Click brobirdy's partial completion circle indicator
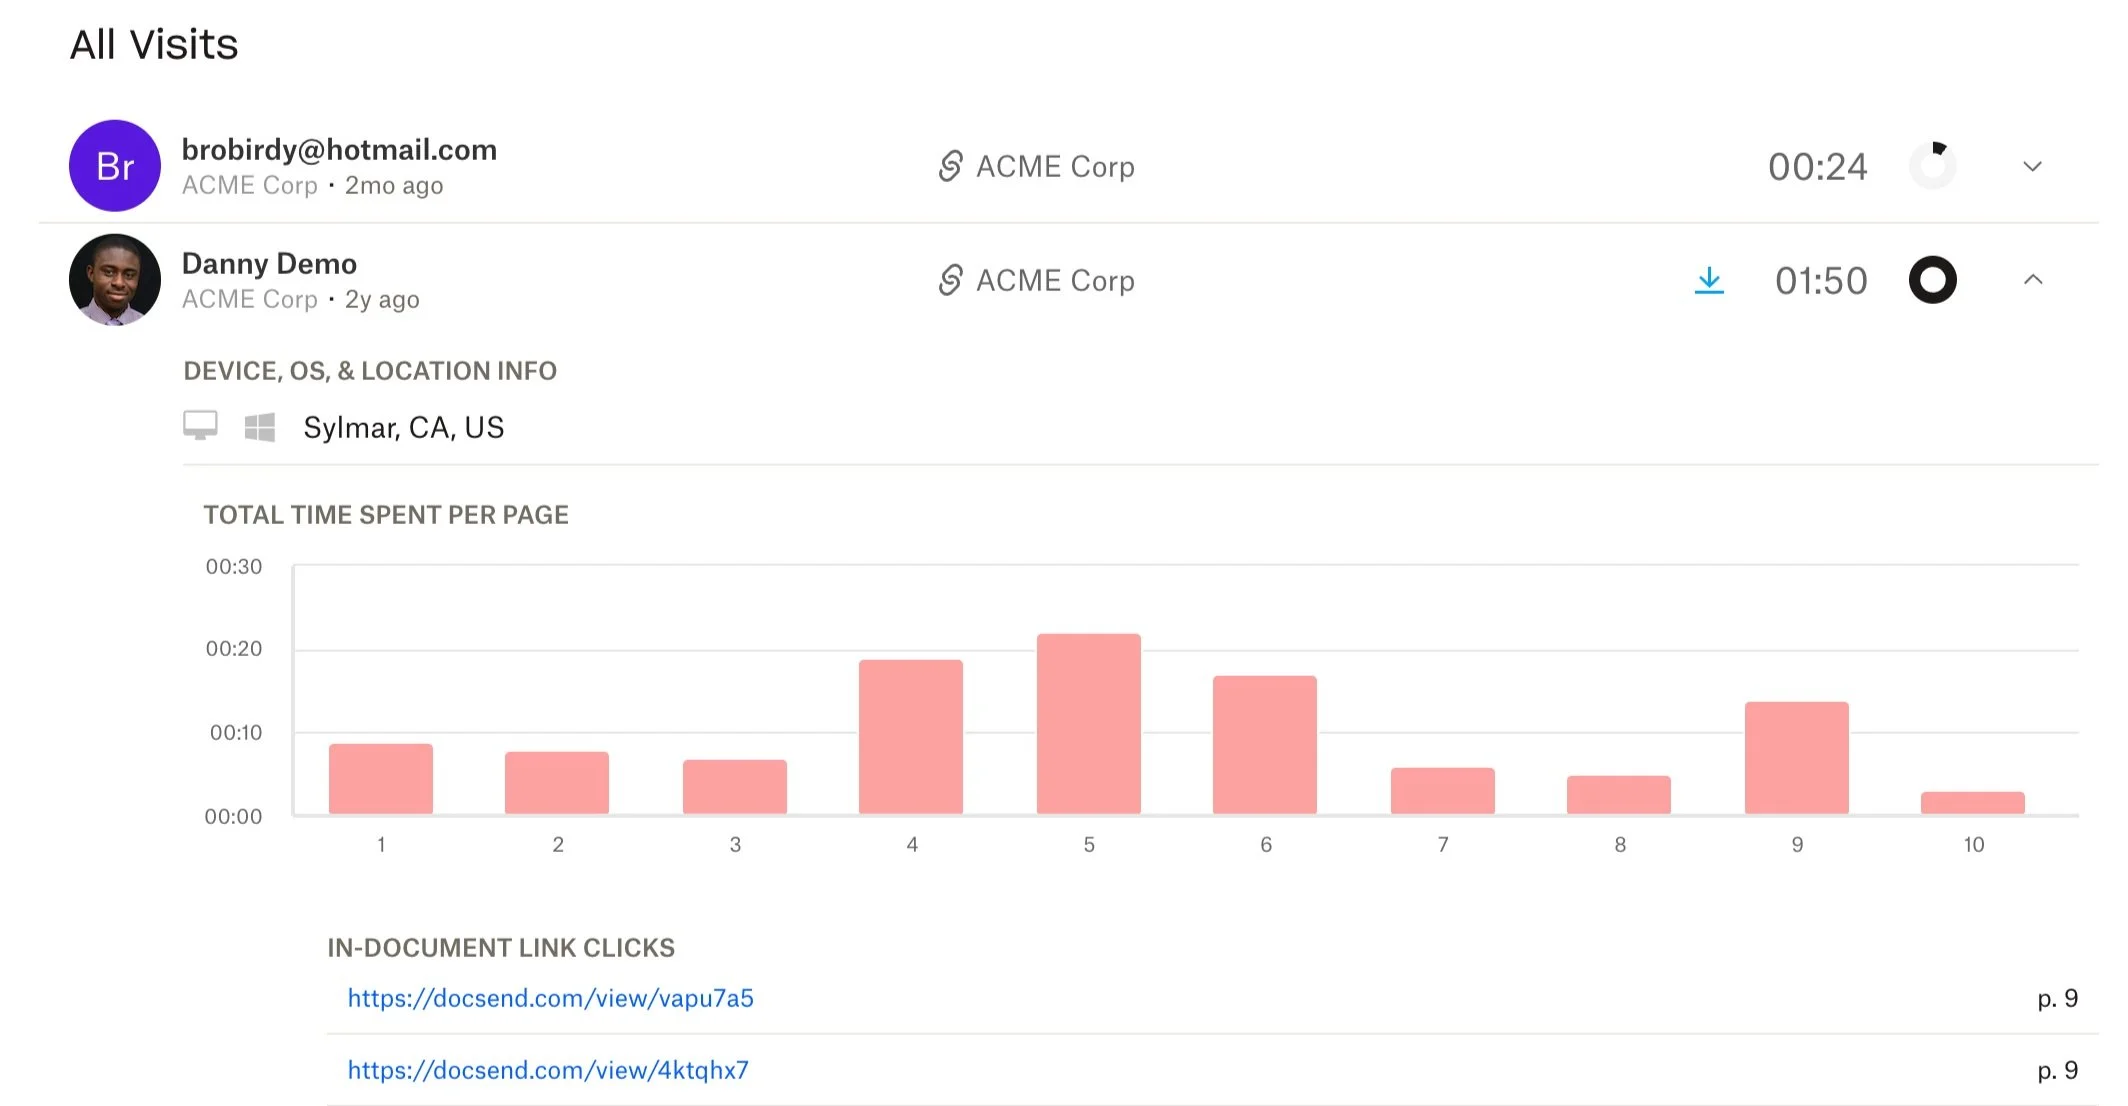Image resolution: width=2128 pixels, height=1106 pixels. [1932, 166]
